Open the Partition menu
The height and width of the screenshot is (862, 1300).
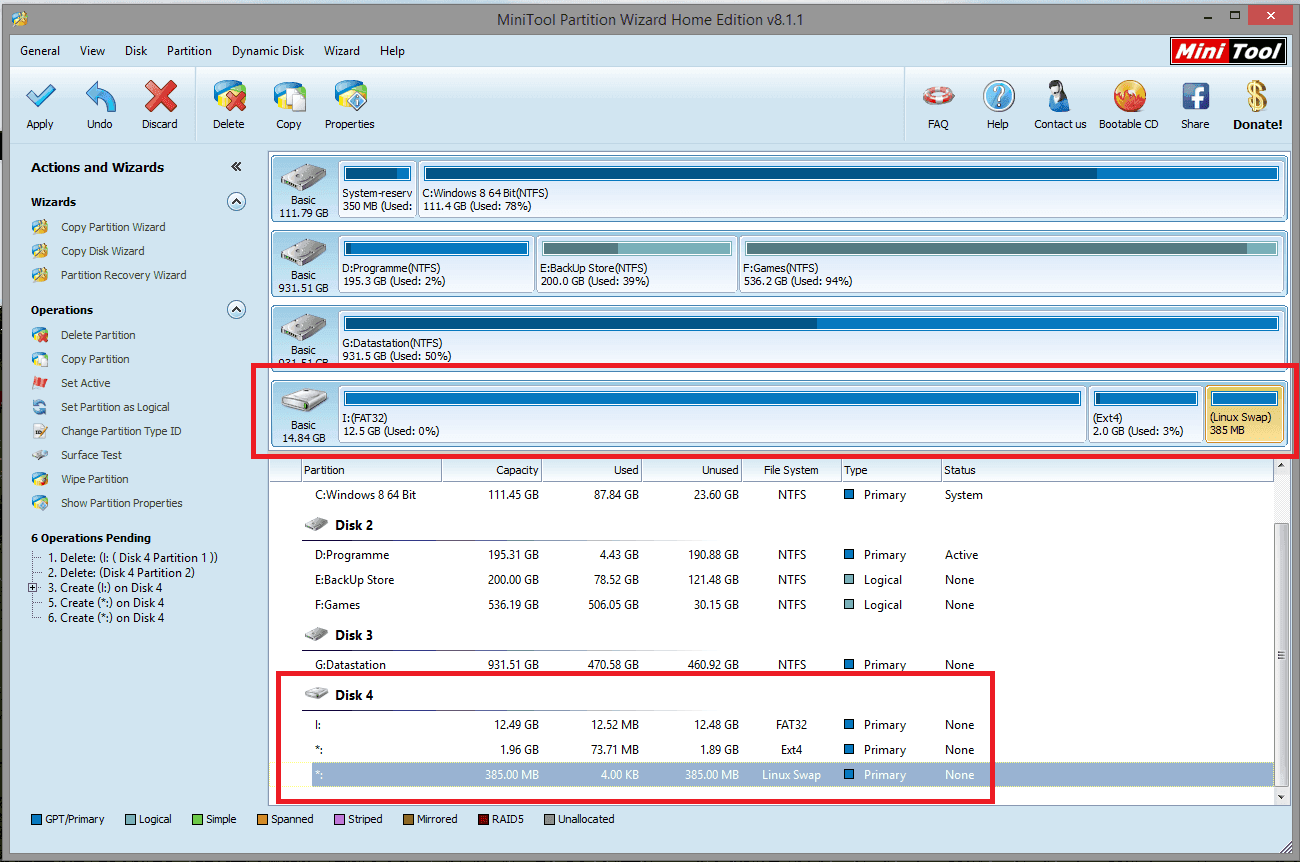click(x=189, y=51)
